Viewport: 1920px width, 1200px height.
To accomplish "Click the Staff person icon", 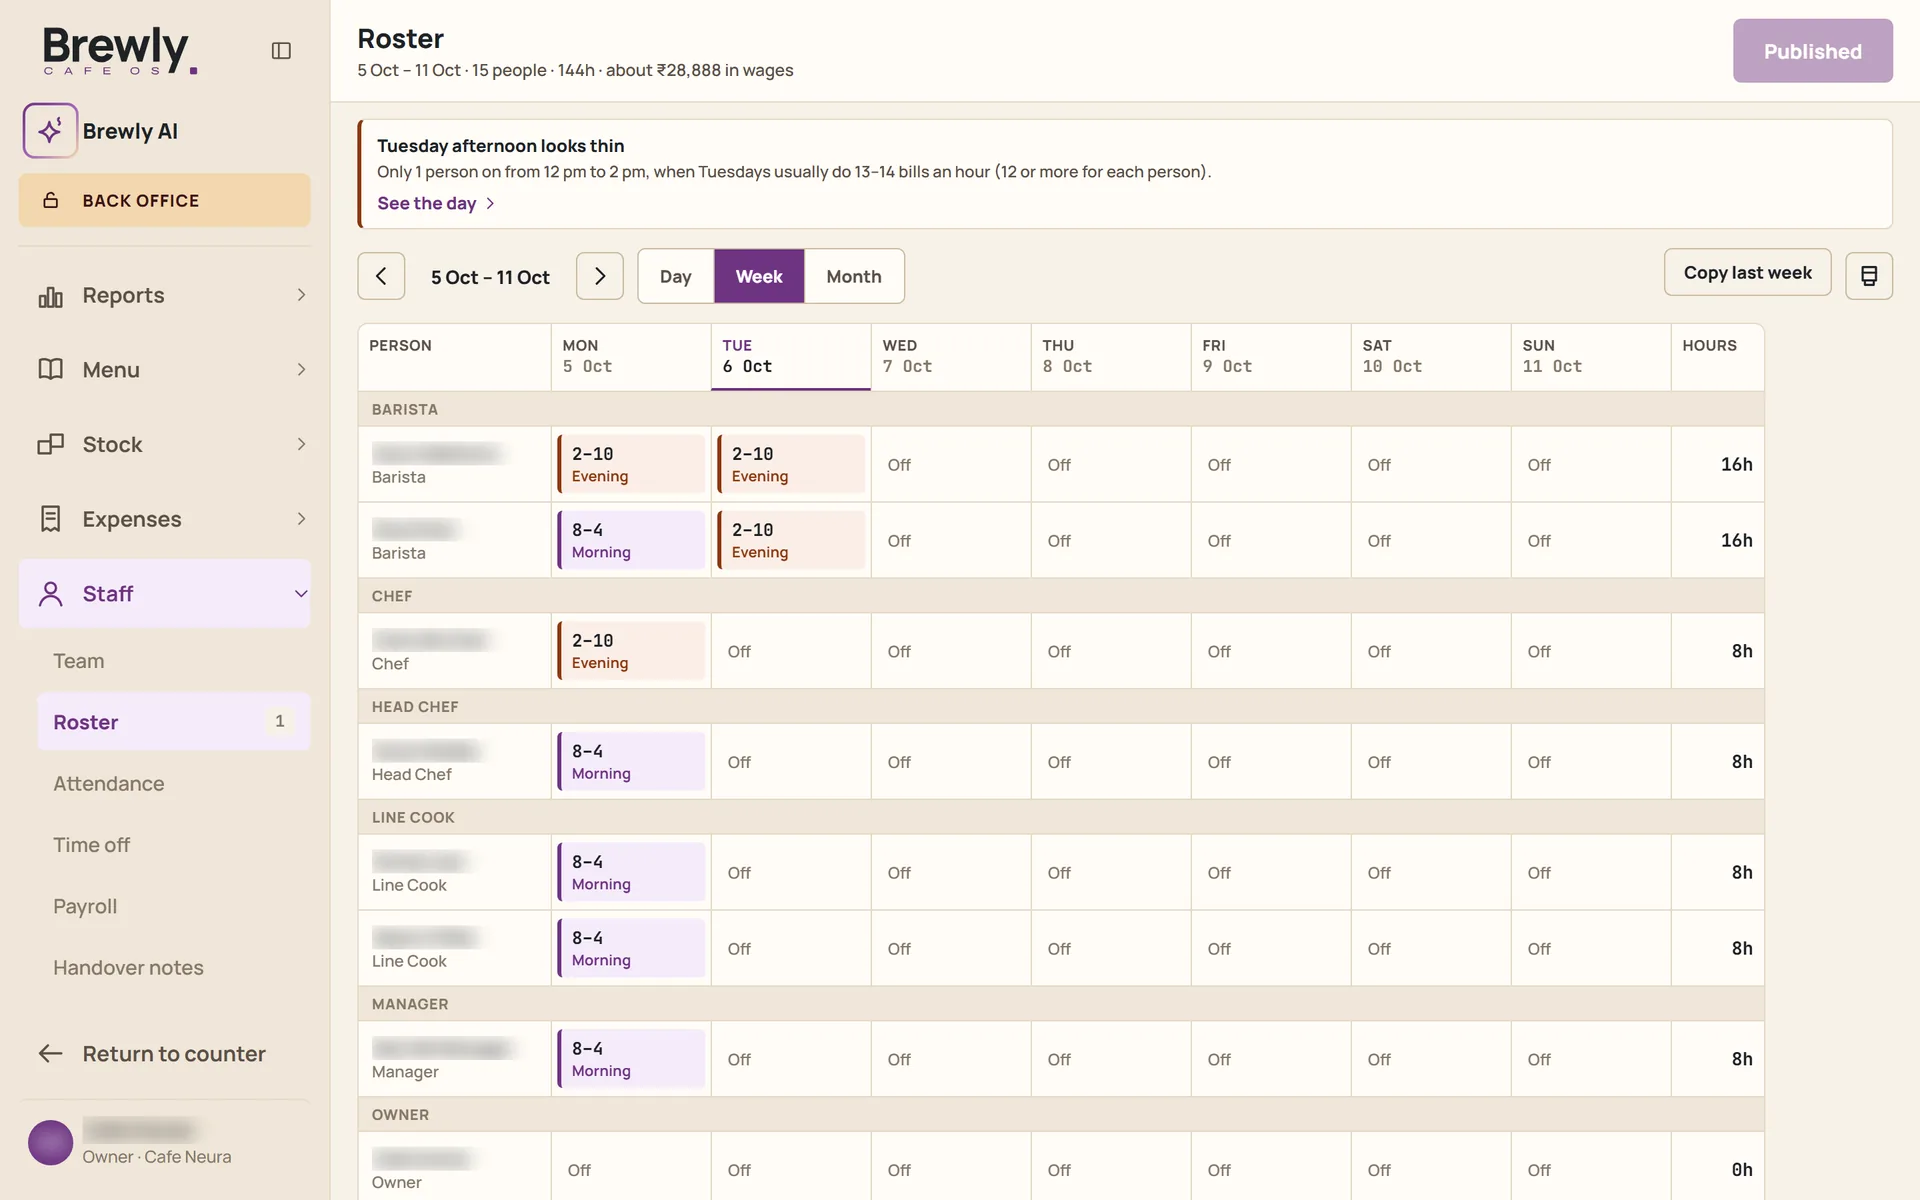I will (x=51, y=594).
